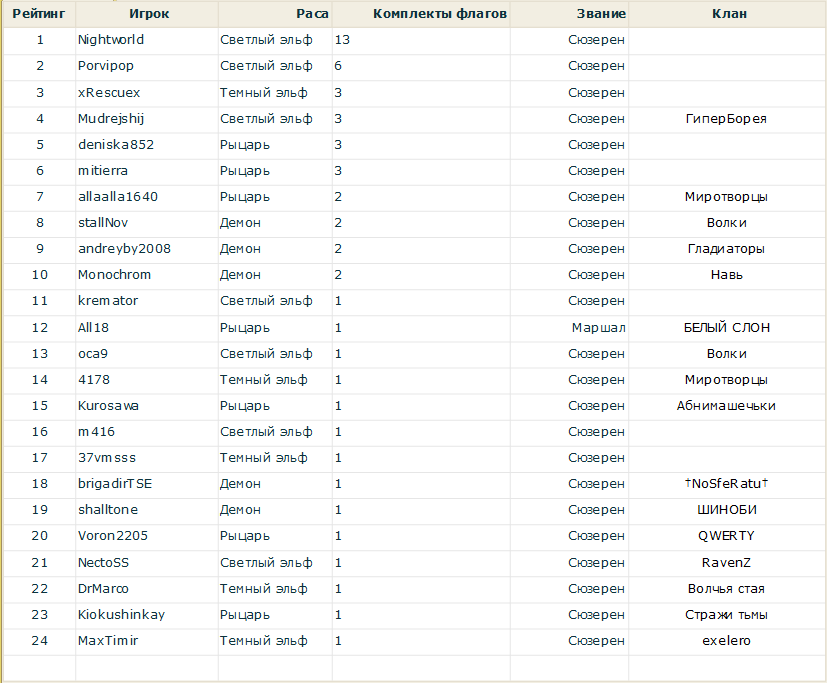The width and height of the screenshot is (827, 683).
Task: Click the Звание column header
Action: 601,14
